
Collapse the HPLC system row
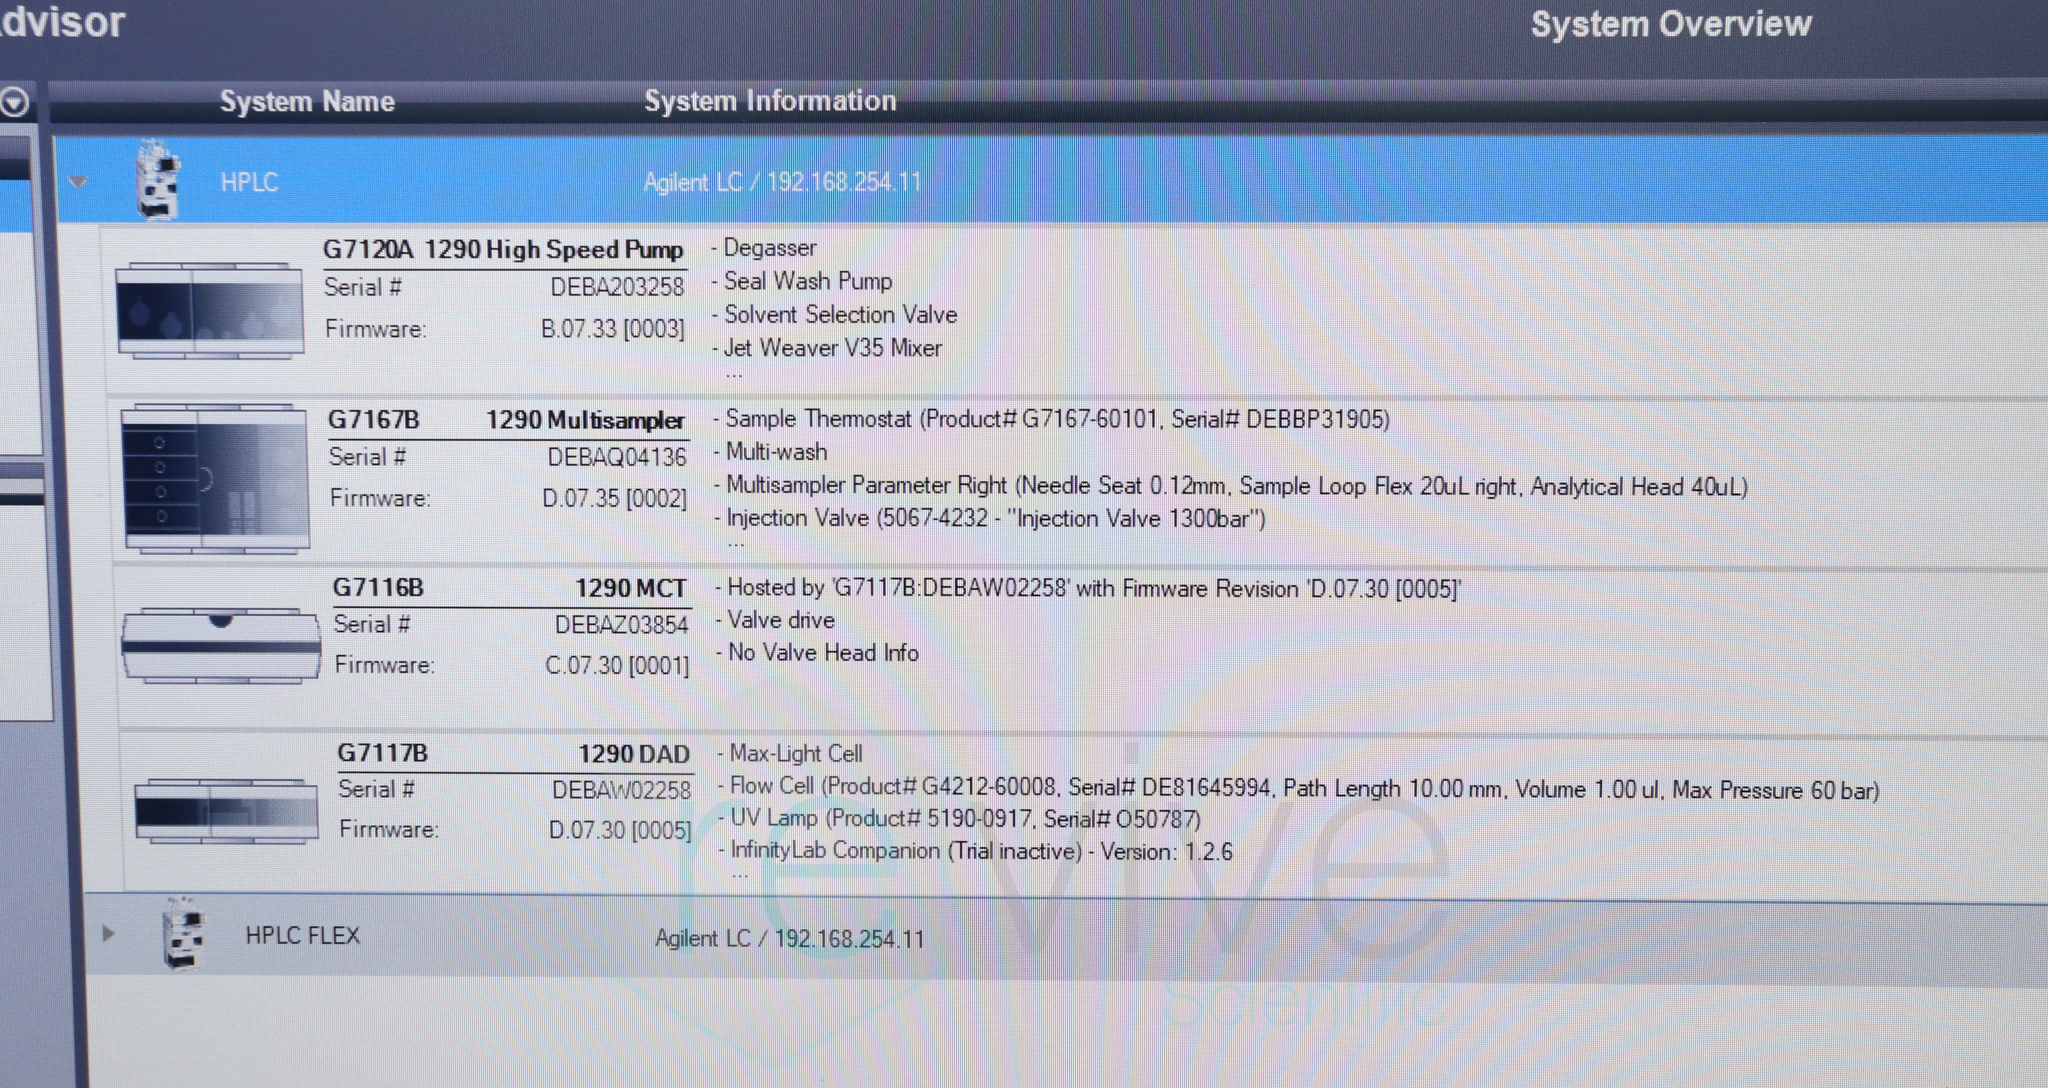78,182
